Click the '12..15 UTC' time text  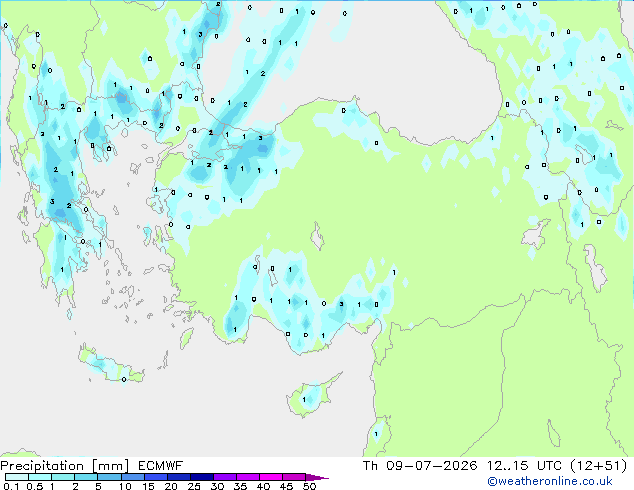(x=524, y=466)
